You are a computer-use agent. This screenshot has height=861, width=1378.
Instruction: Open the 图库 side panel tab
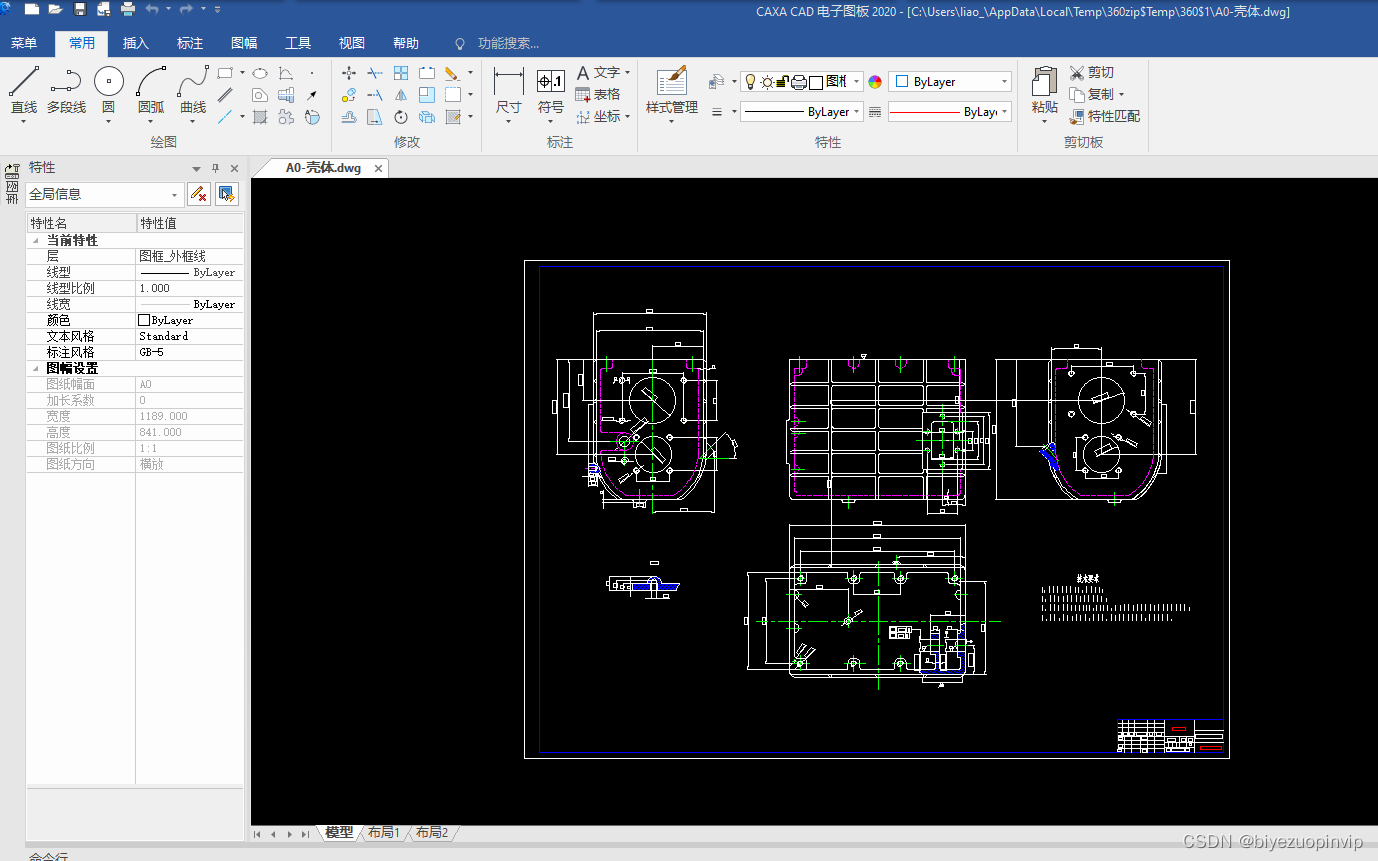[x=12, y=184]
